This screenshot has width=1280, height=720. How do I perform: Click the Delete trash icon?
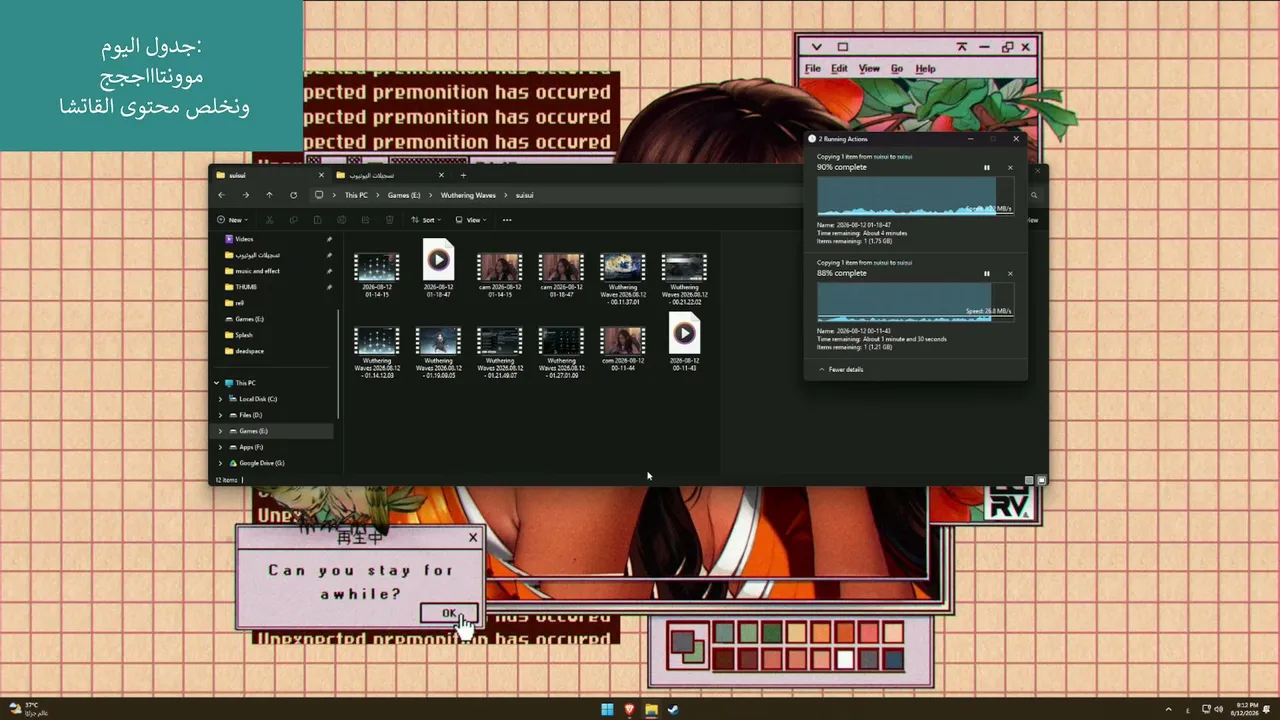(390, 220)
